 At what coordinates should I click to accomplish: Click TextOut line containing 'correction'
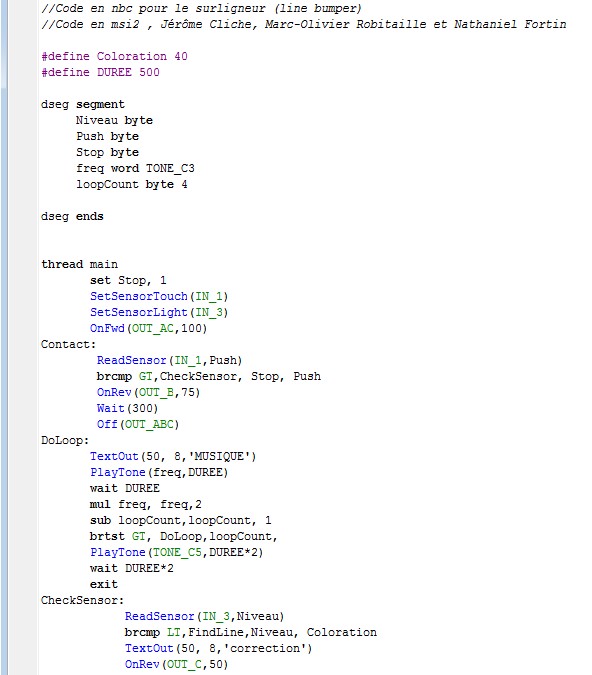[218, 648]
